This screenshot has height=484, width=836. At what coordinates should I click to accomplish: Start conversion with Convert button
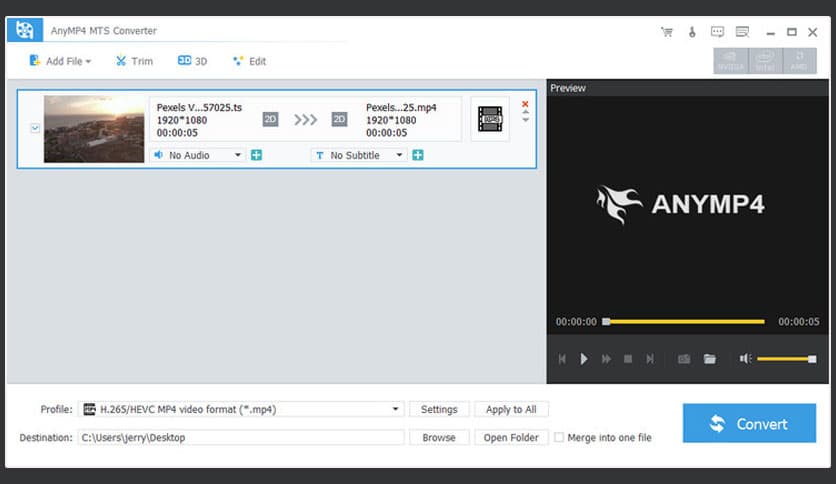point(749,423)
